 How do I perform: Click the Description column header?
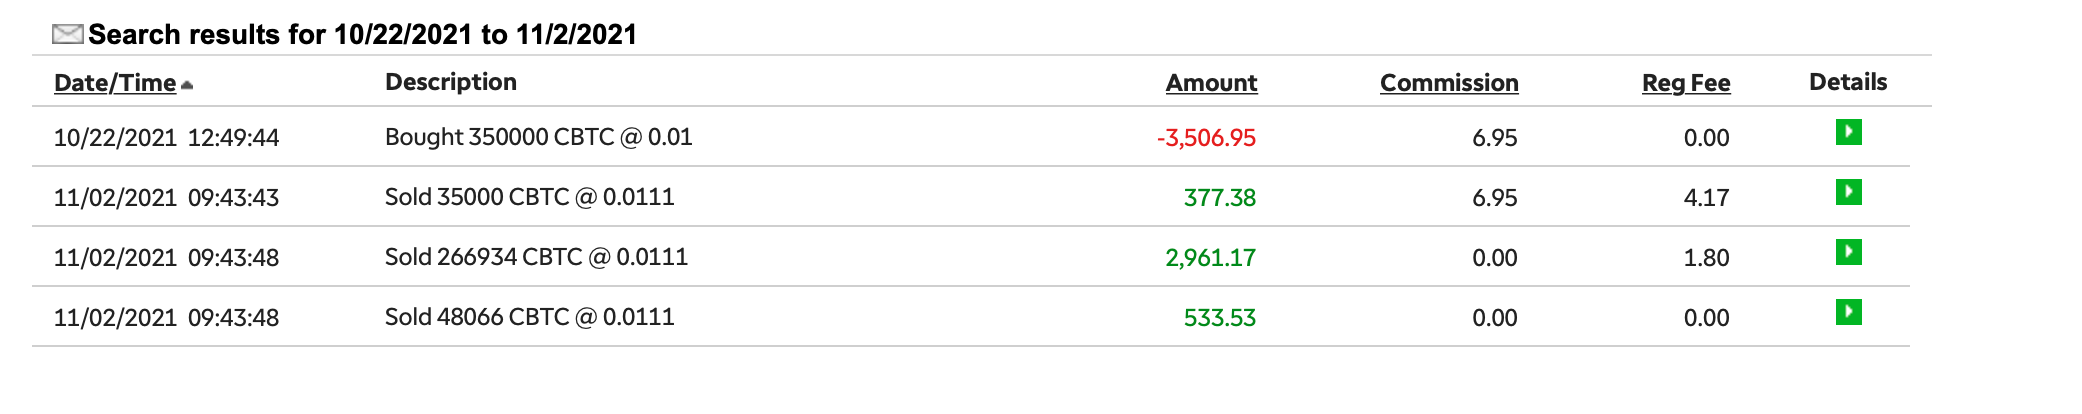pos(451,82)
